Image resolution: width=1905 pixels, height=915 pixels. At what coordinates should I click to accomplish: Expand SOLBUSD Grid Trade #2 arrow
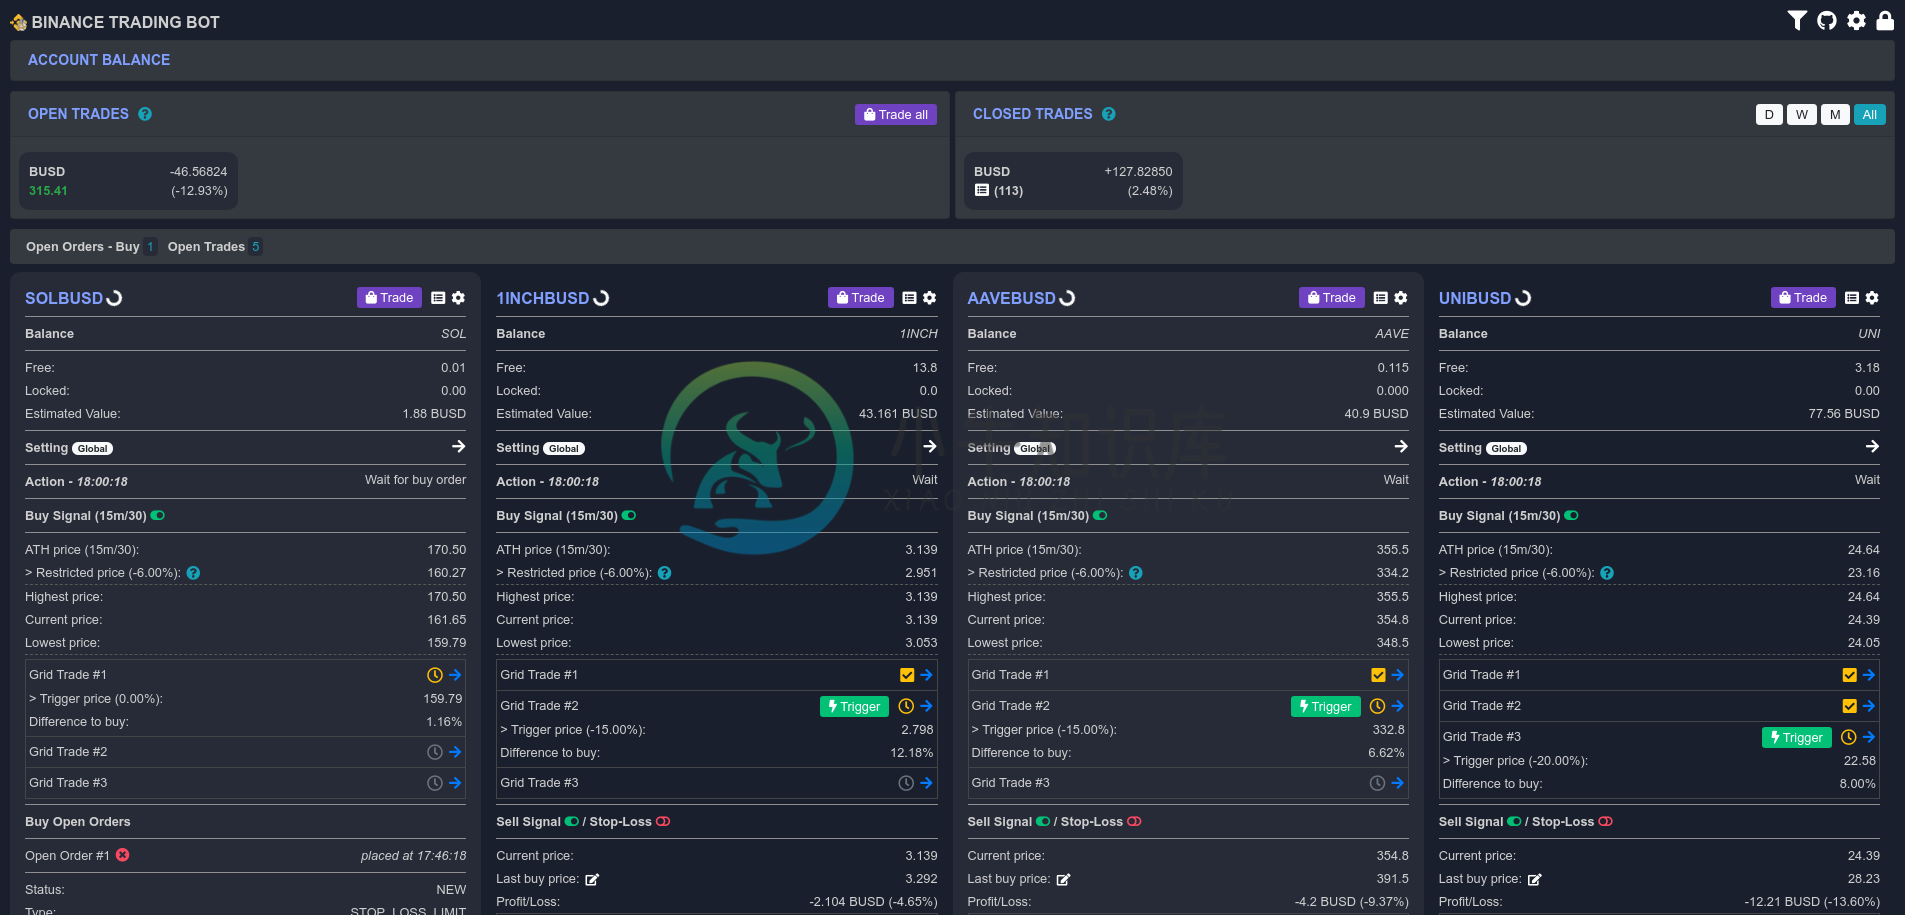tap(455, 752)
